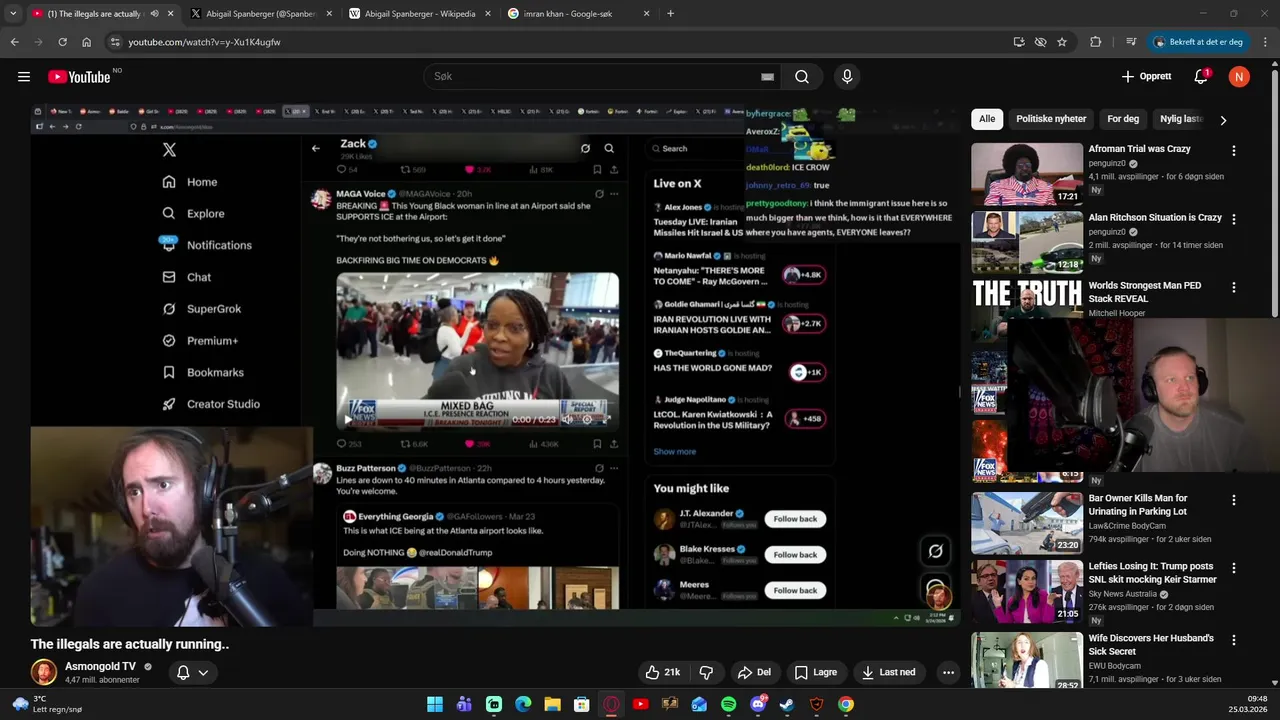1280x720 pixels.
Task: Expand subscription notification bell dropdown
Action: tap(192, 672)
